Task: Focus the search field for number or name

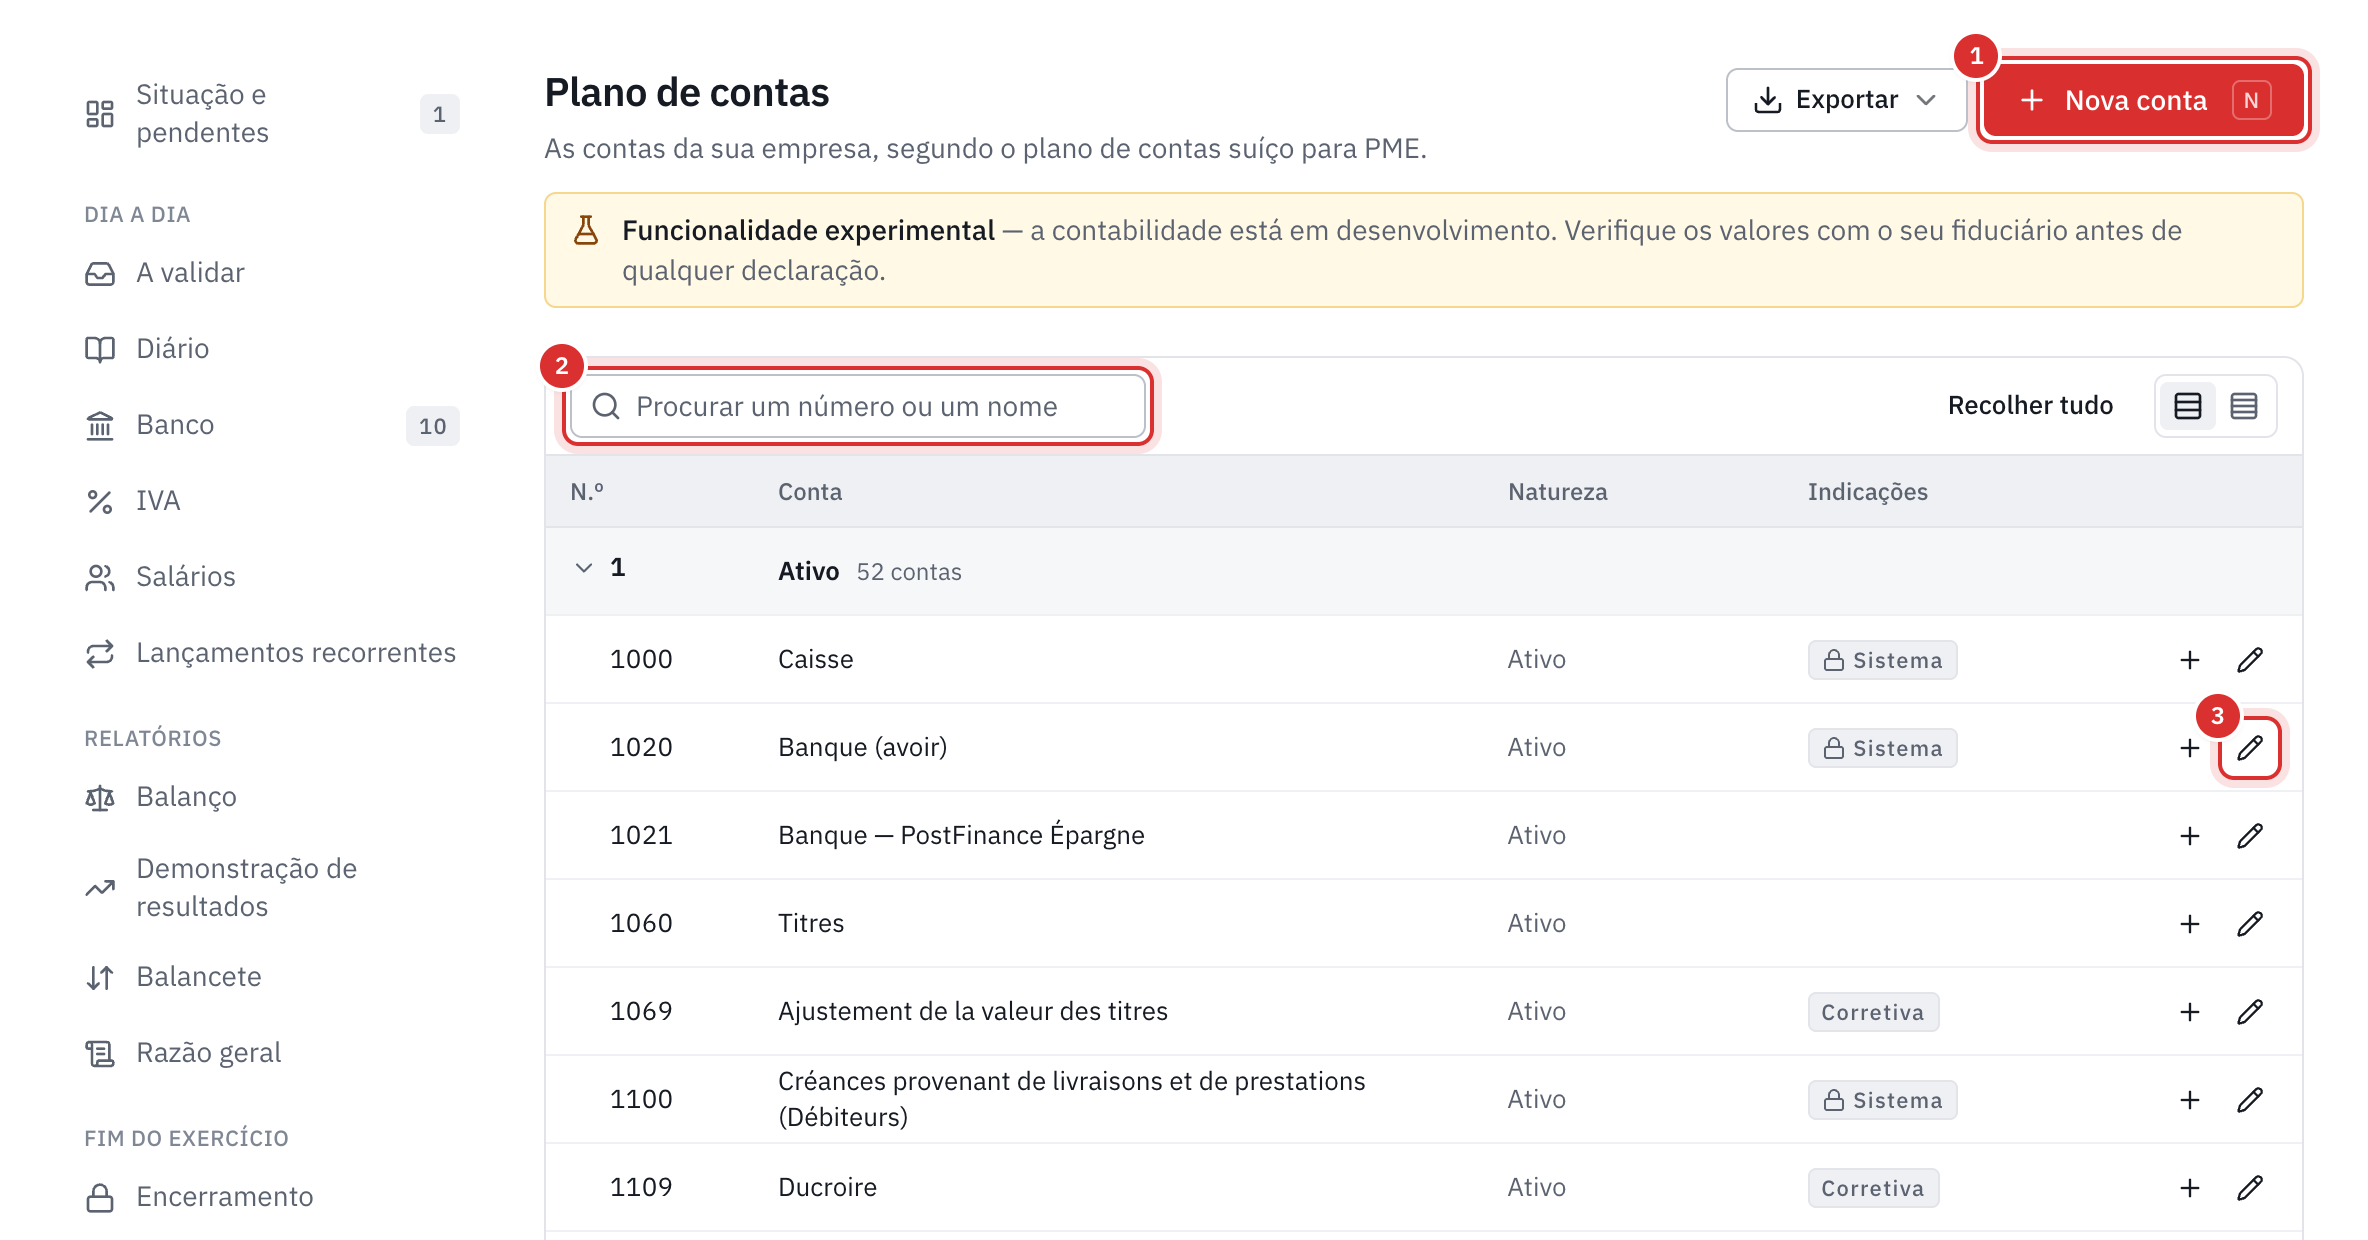Action: click(858, 406)
